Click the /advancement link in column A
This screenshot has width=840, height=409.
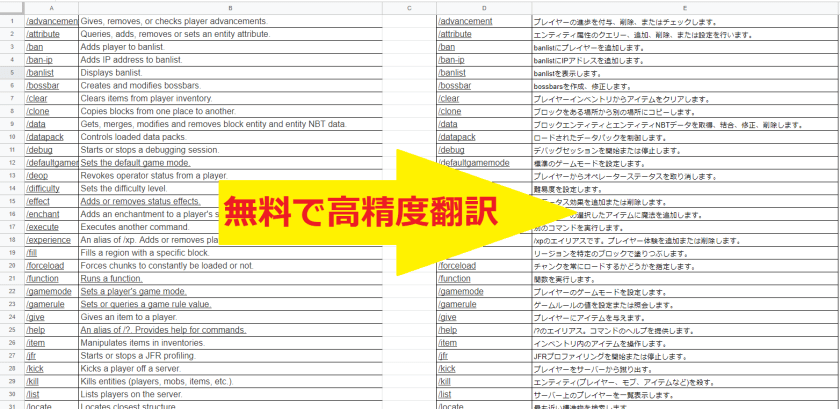(x=52, y=20)
